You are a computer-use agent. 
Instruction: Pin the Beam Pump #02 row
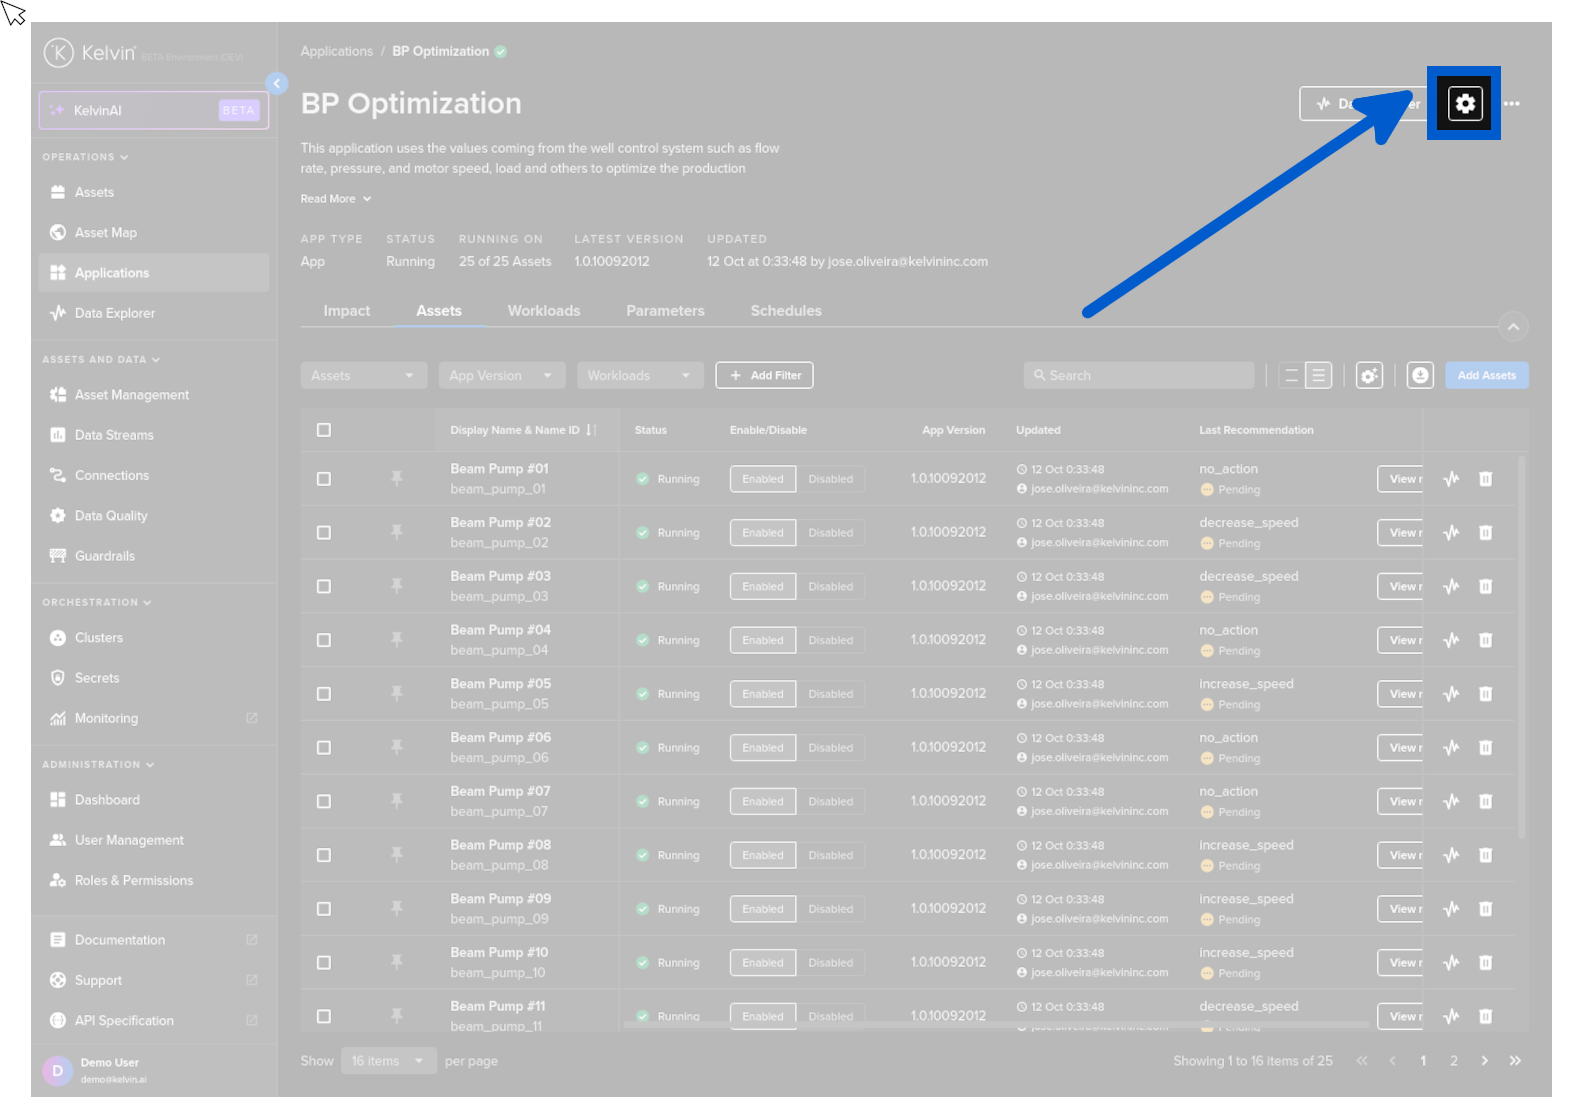(397, 533)
